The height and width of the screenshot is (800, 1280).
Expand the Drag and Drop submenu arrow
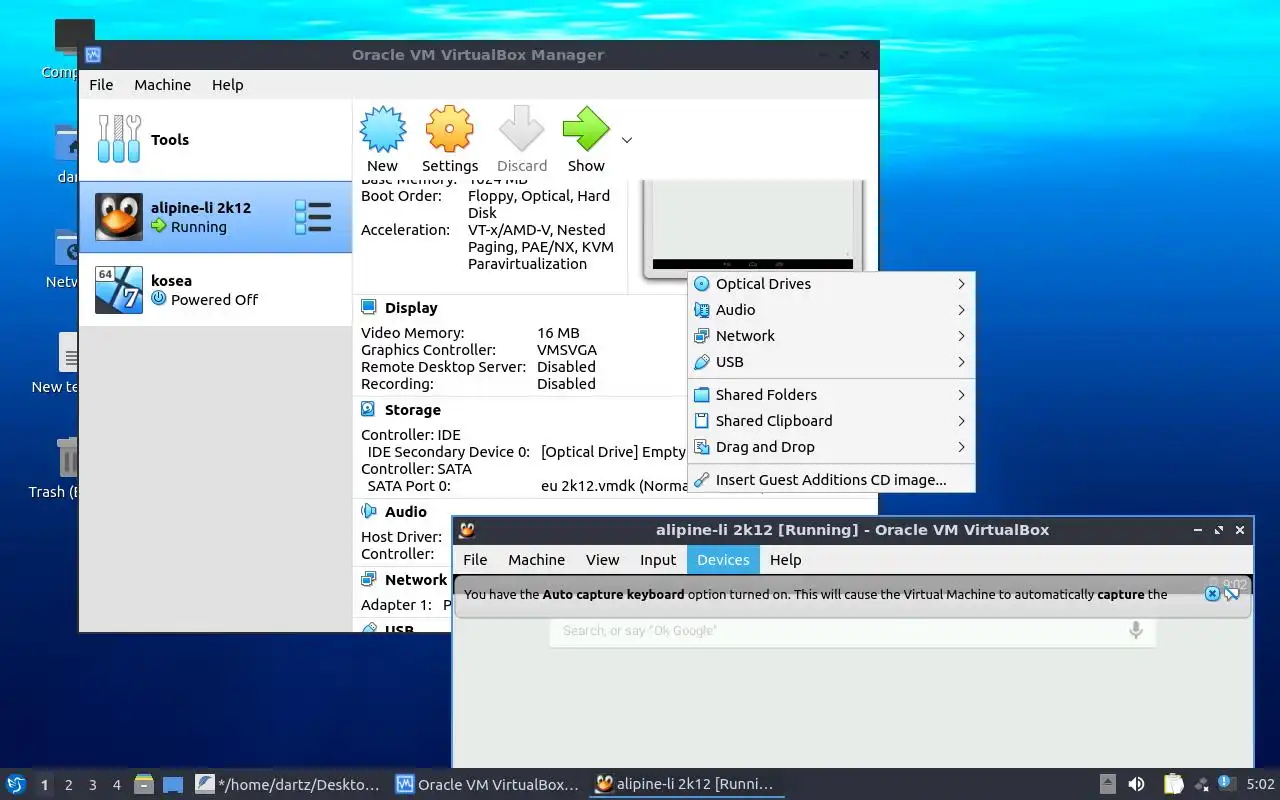961,447
